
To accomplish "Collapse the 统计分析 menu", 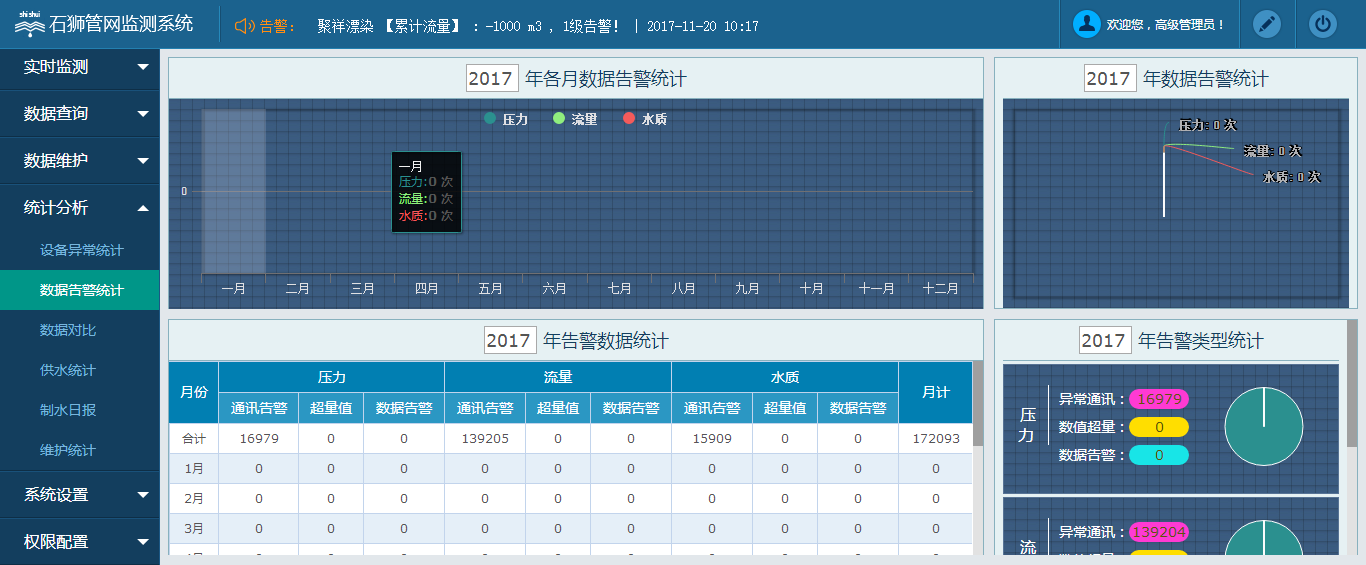I will [80, 208].
